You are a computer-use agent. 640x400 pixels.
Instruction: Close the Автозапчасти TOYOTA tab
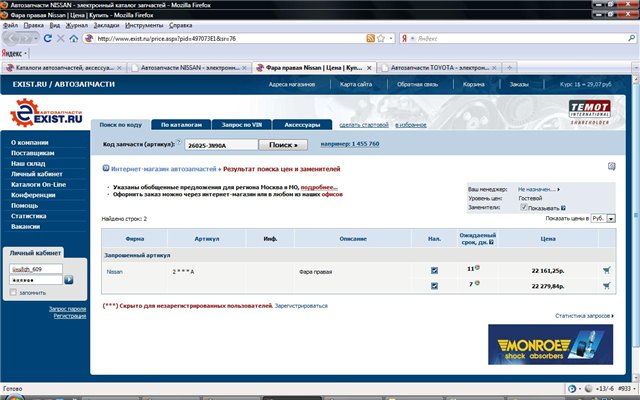tap(494, 68)
